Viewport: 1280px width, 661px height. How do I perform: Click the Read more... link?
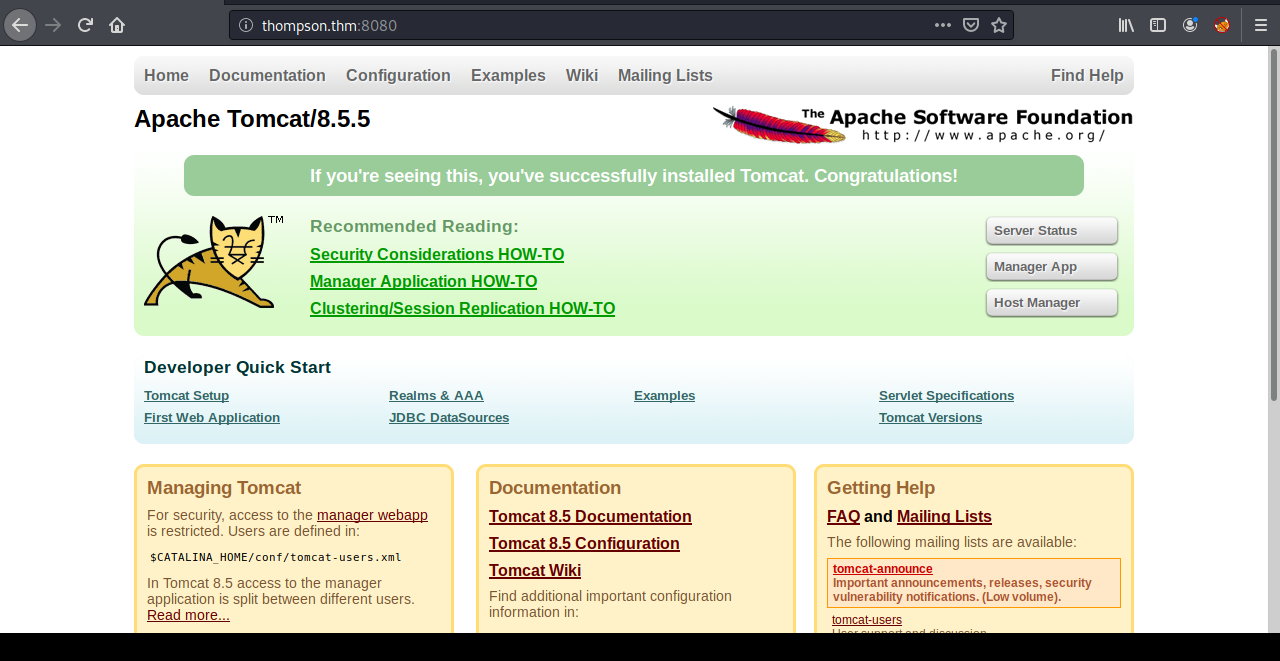(x=188, y=615)
